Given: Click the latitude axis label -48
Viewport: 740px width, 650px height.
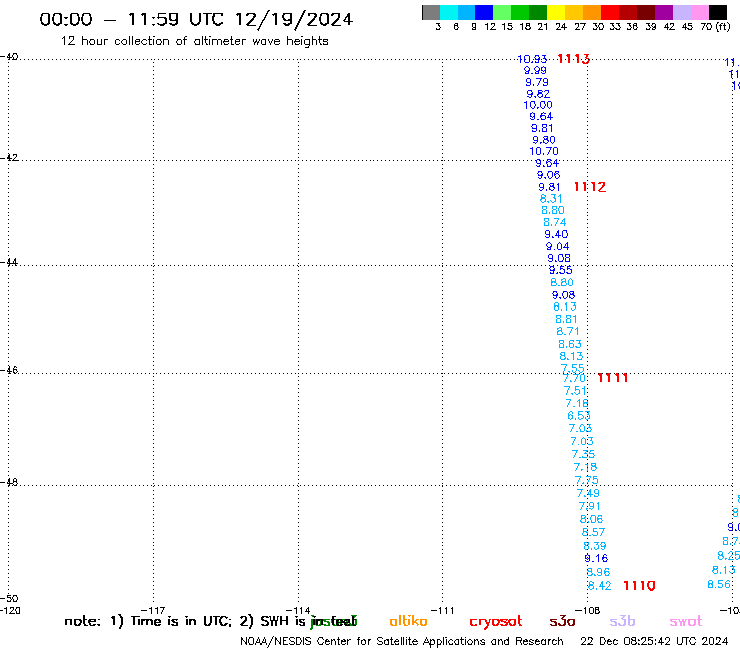Looking at the screenshot, I should pos(9,482).
